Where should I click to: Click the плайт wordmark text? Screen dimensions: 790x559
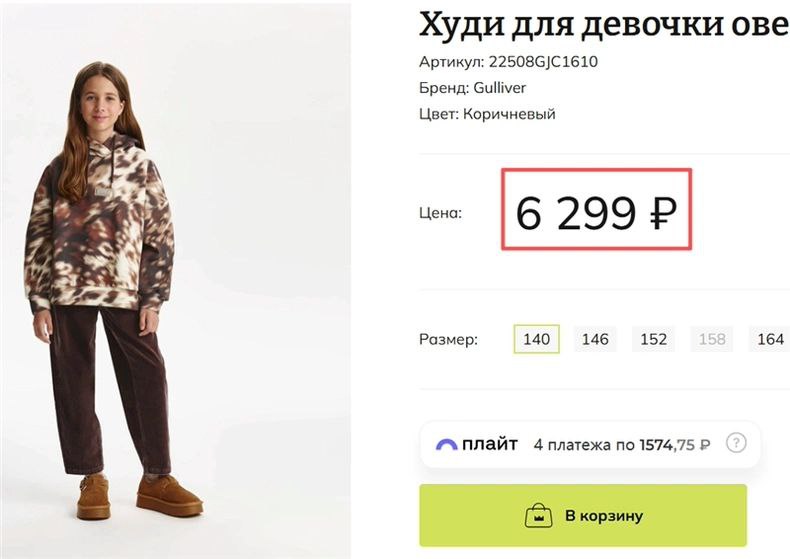(x=490, y=444)
